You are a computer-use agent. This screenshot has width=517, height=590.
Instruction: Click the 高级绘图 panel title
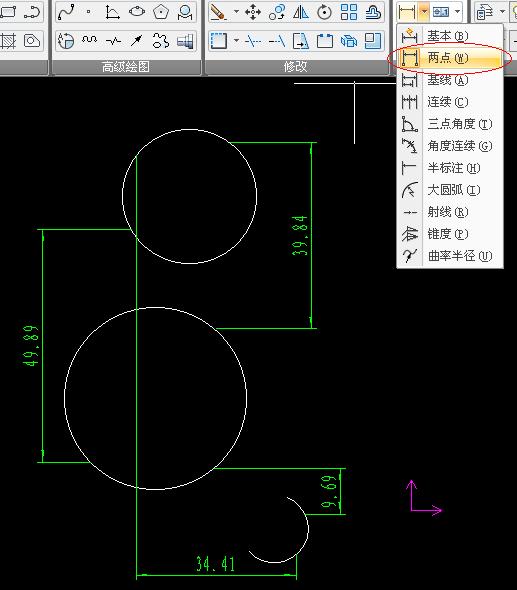(126, 67)
